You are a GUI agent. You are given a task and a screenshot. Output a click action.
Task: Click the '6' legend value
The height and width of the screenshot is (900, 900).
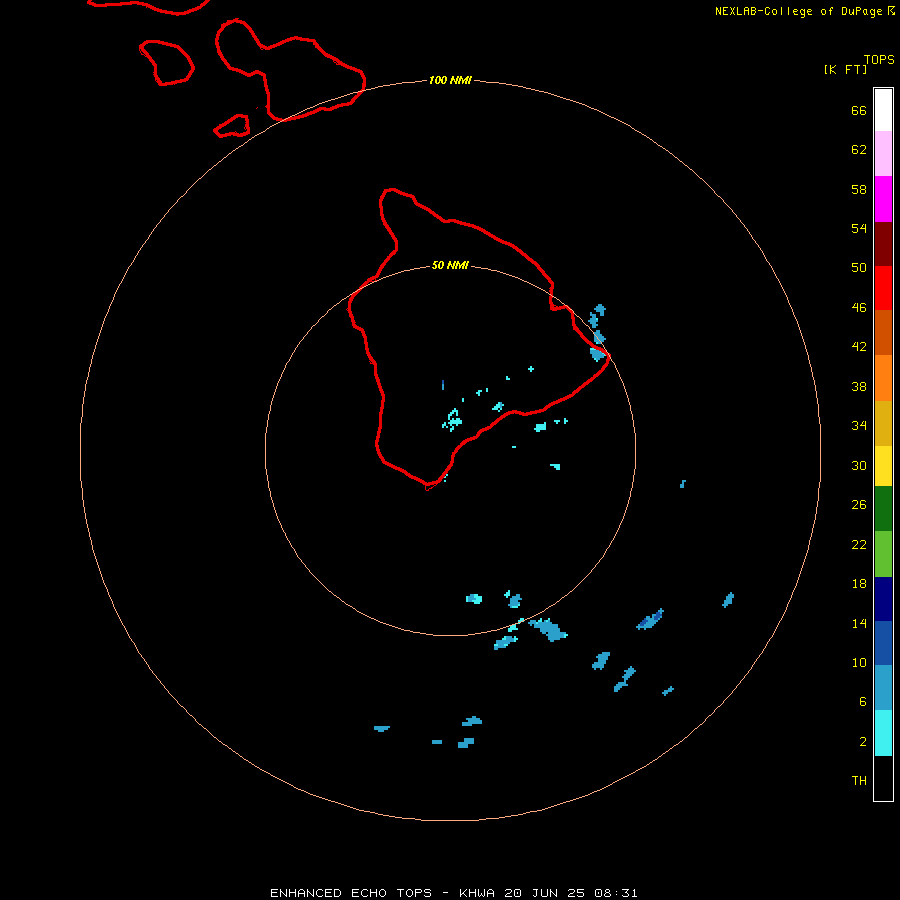(x=863, y=702)
